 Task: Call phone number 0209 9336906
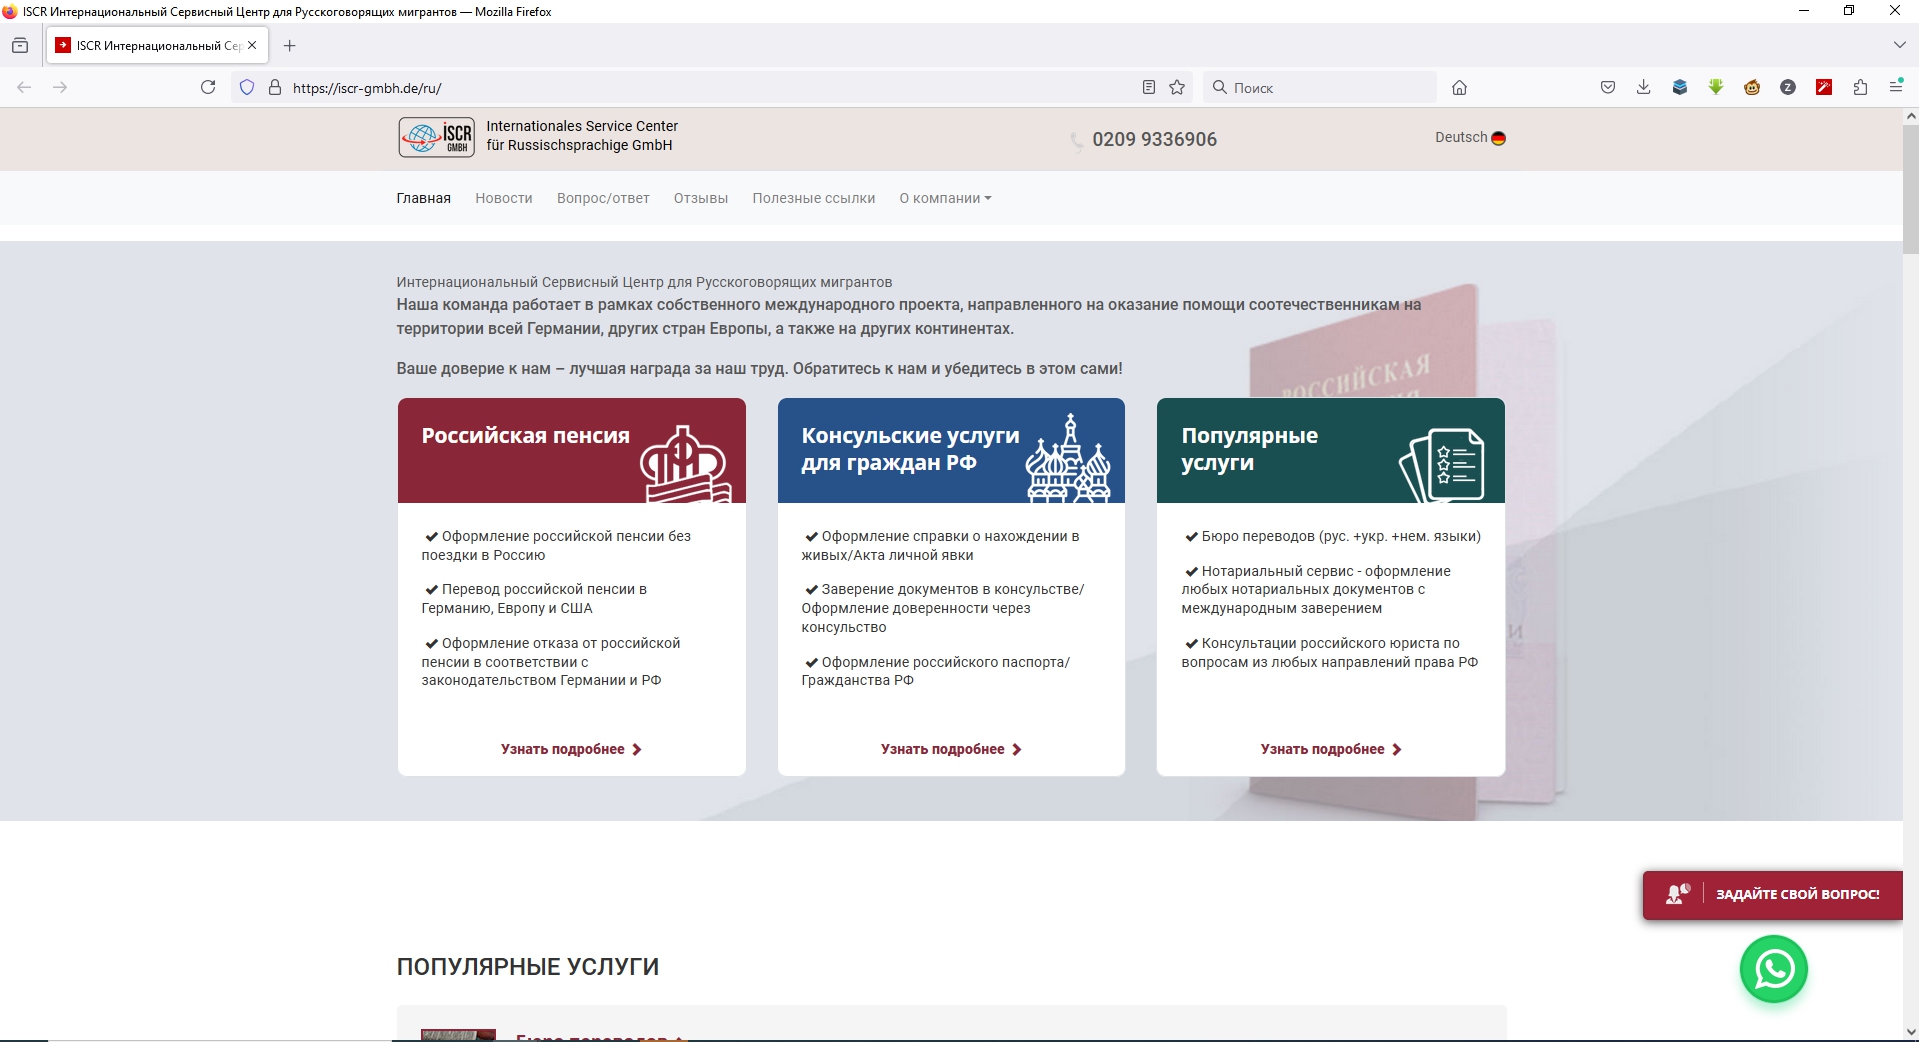(x=1154, y=139)
